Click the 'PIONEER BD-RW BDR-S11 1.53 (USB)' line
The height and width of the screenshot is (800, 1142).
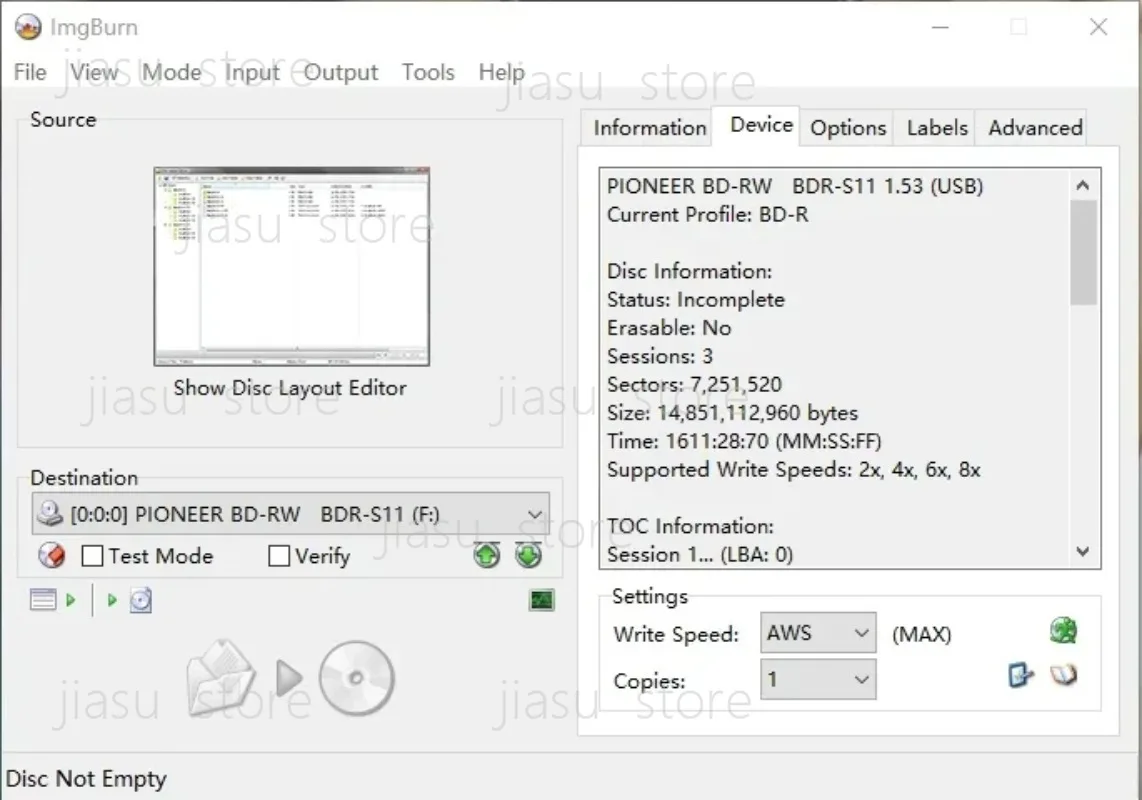[795, 187]
